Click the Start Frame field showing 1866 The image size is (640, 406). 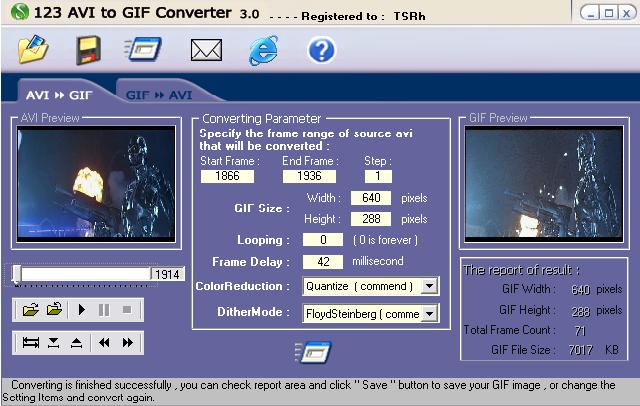pyautogui.click(x=227, y=176)
